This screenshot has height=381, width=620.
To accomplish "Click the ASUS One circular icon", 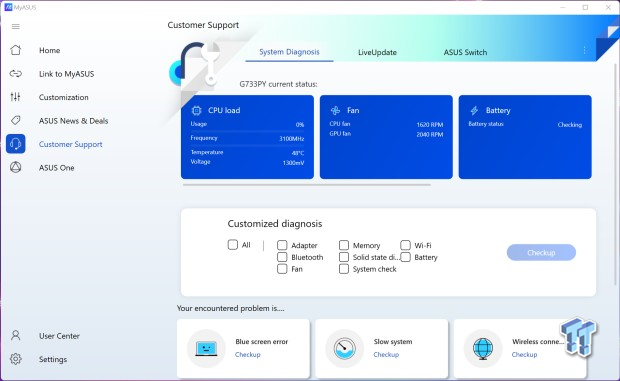I will click(16, 167).
